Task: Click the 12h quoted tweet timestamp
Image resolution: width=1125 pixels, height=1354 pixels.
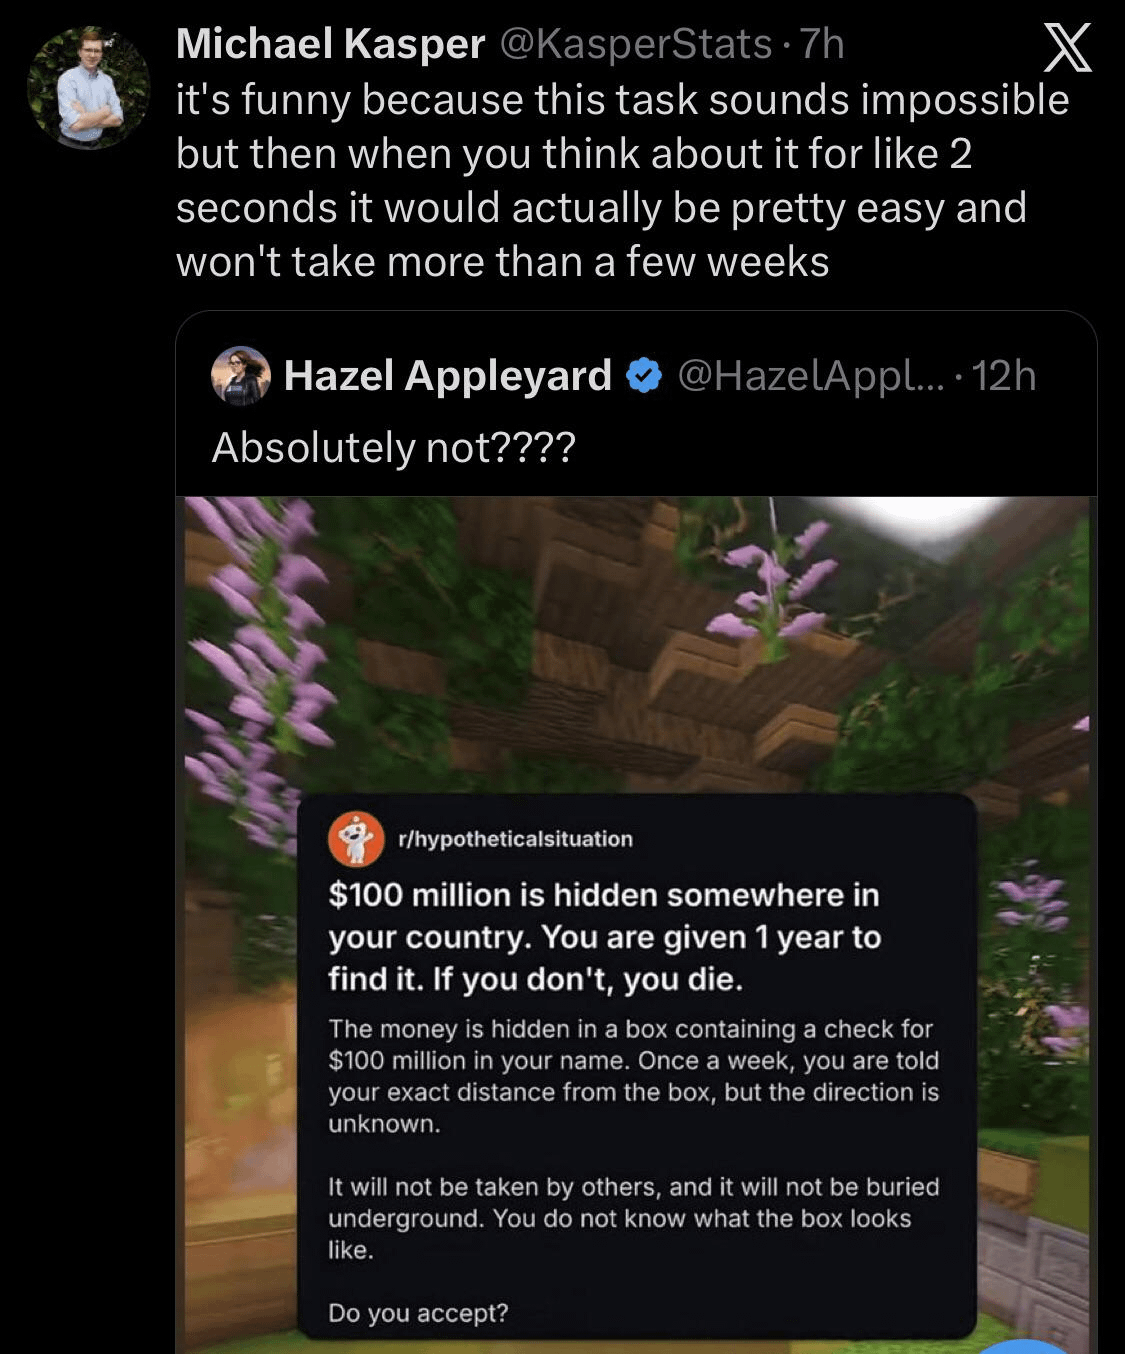Action: tap(1004, 376)
